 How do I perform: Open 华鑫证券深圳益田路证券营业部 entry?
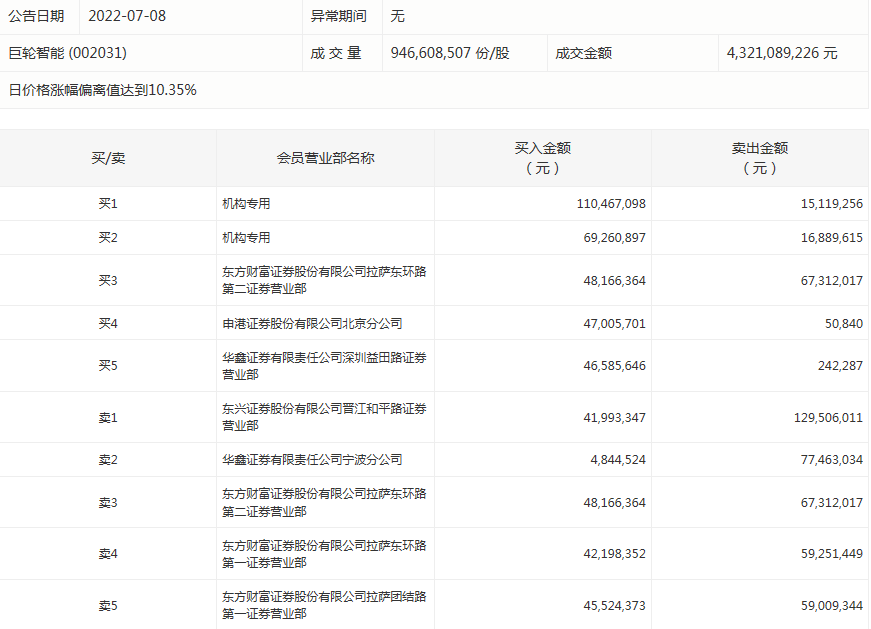(324, 366)
